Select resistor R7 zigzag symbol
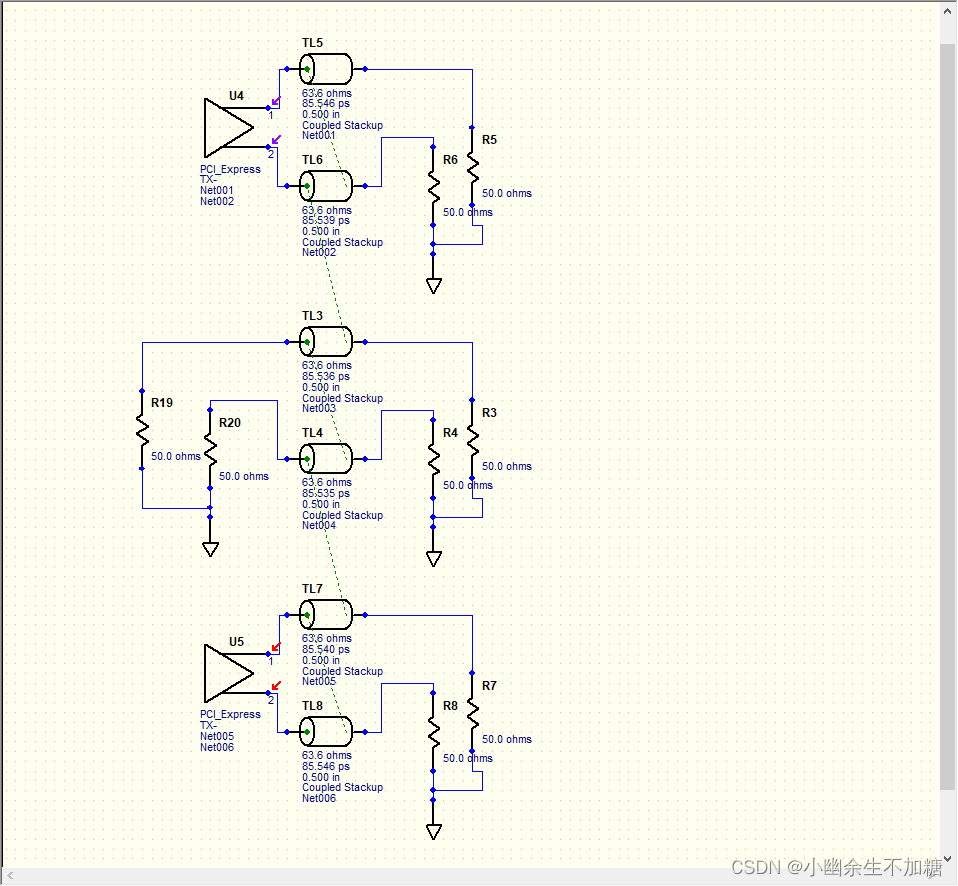Screen dimensions: 958x886 (472, 712)
